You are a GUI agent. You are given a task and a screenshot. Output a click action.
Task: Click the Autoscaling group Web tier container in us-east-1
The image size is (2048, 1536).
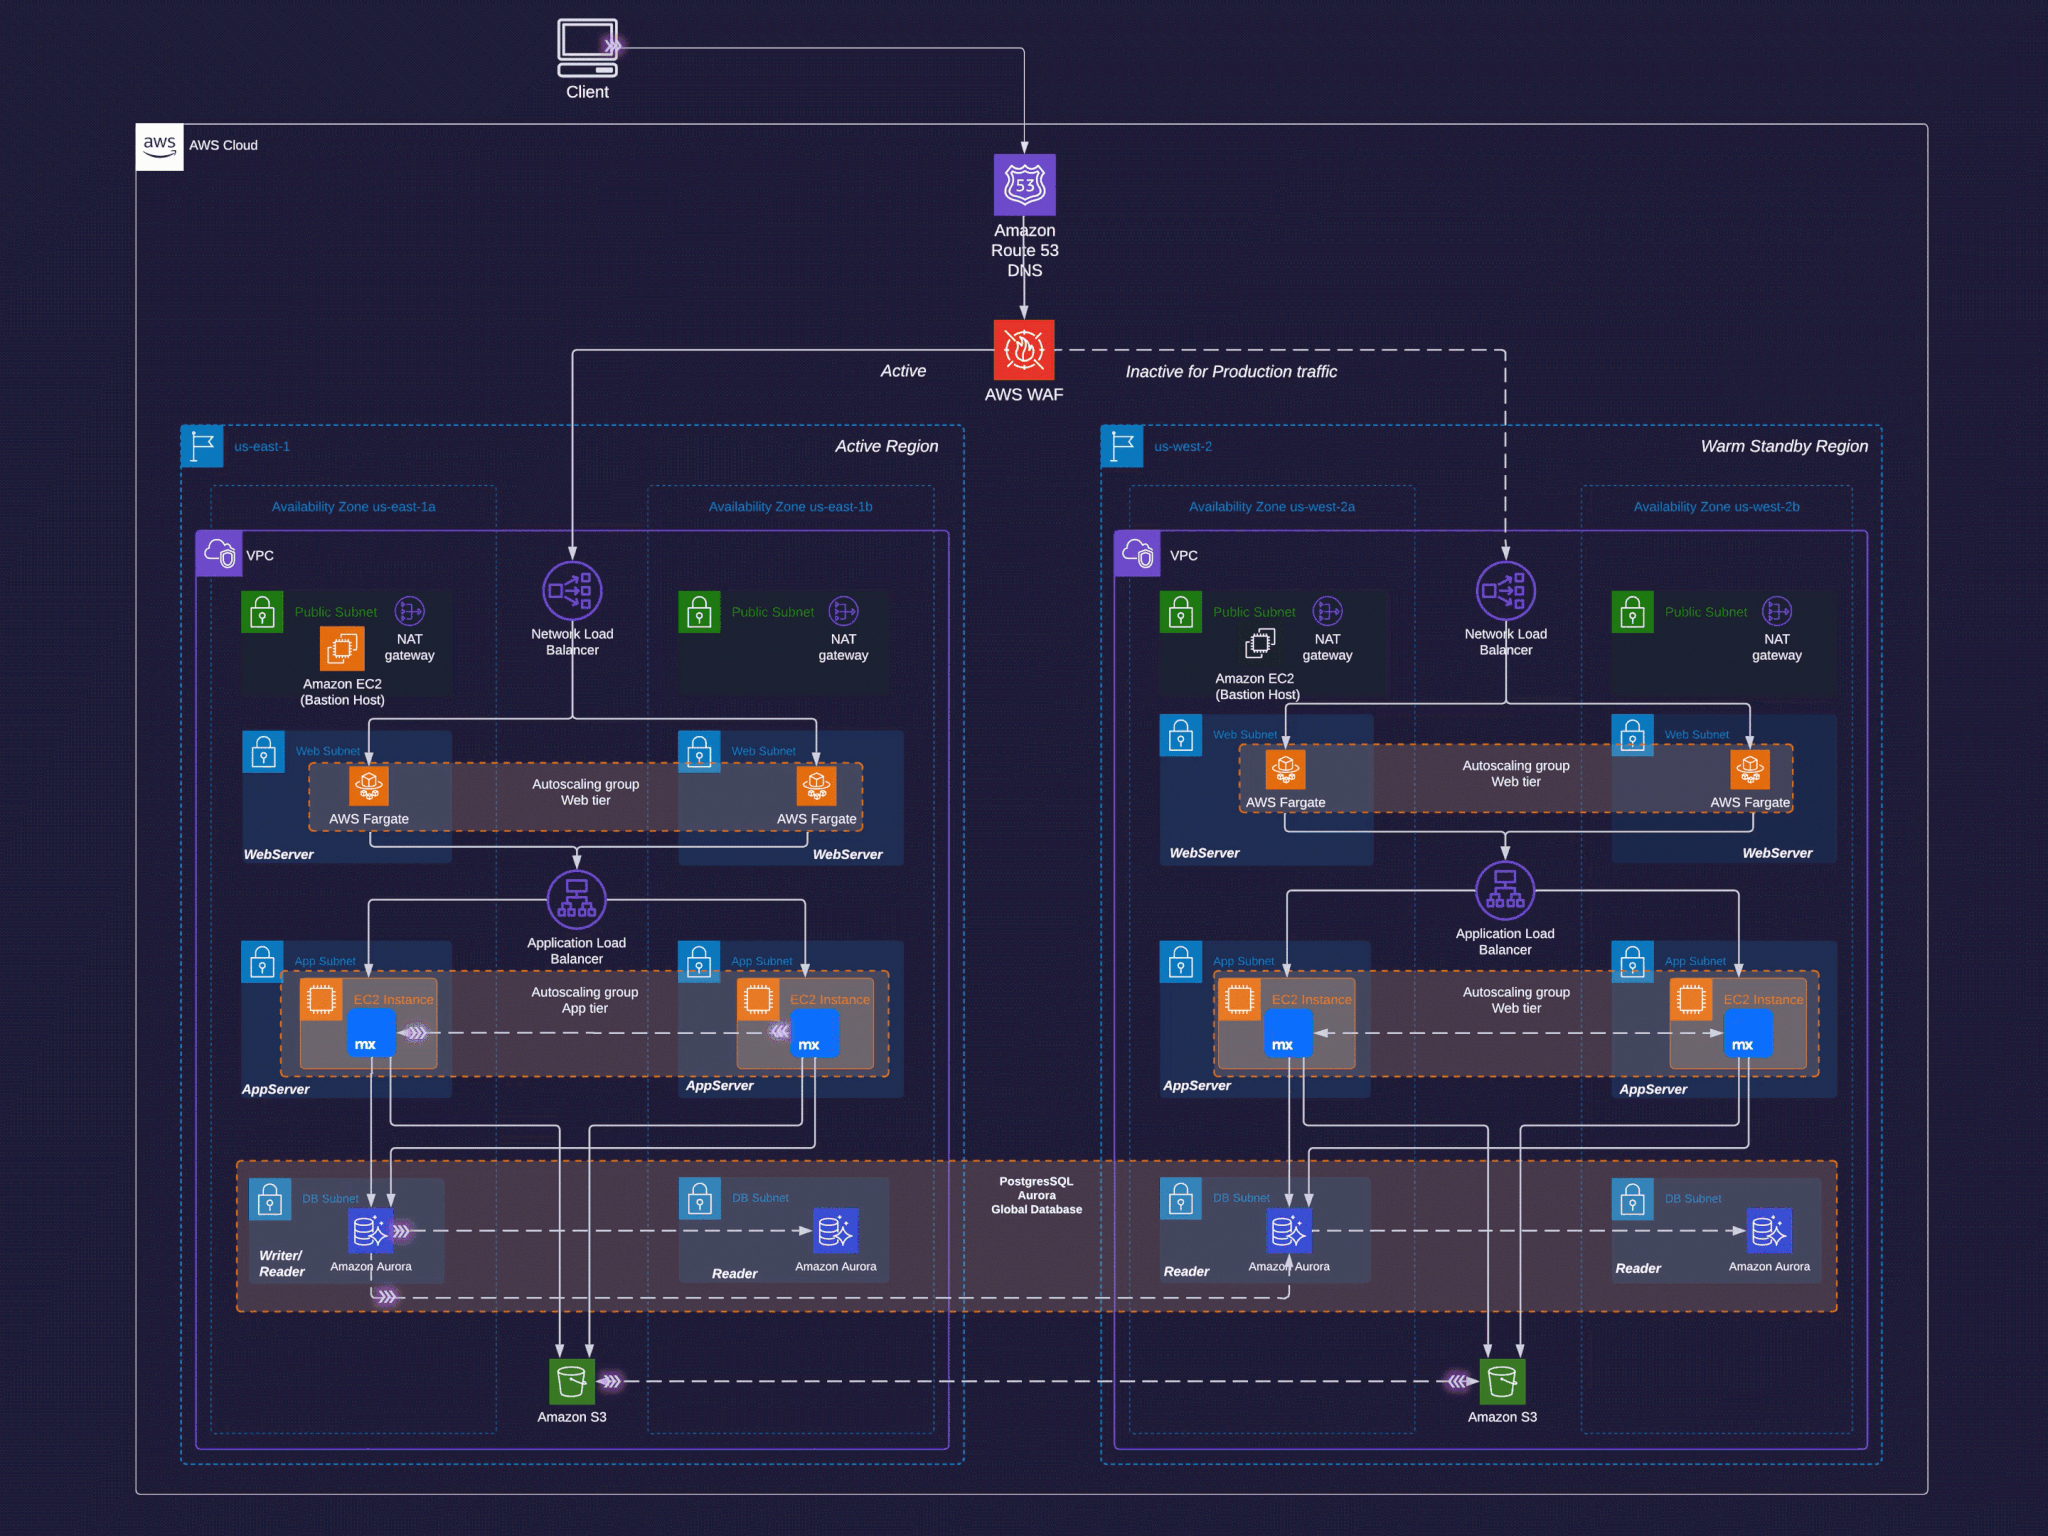[x=586, y=792]
